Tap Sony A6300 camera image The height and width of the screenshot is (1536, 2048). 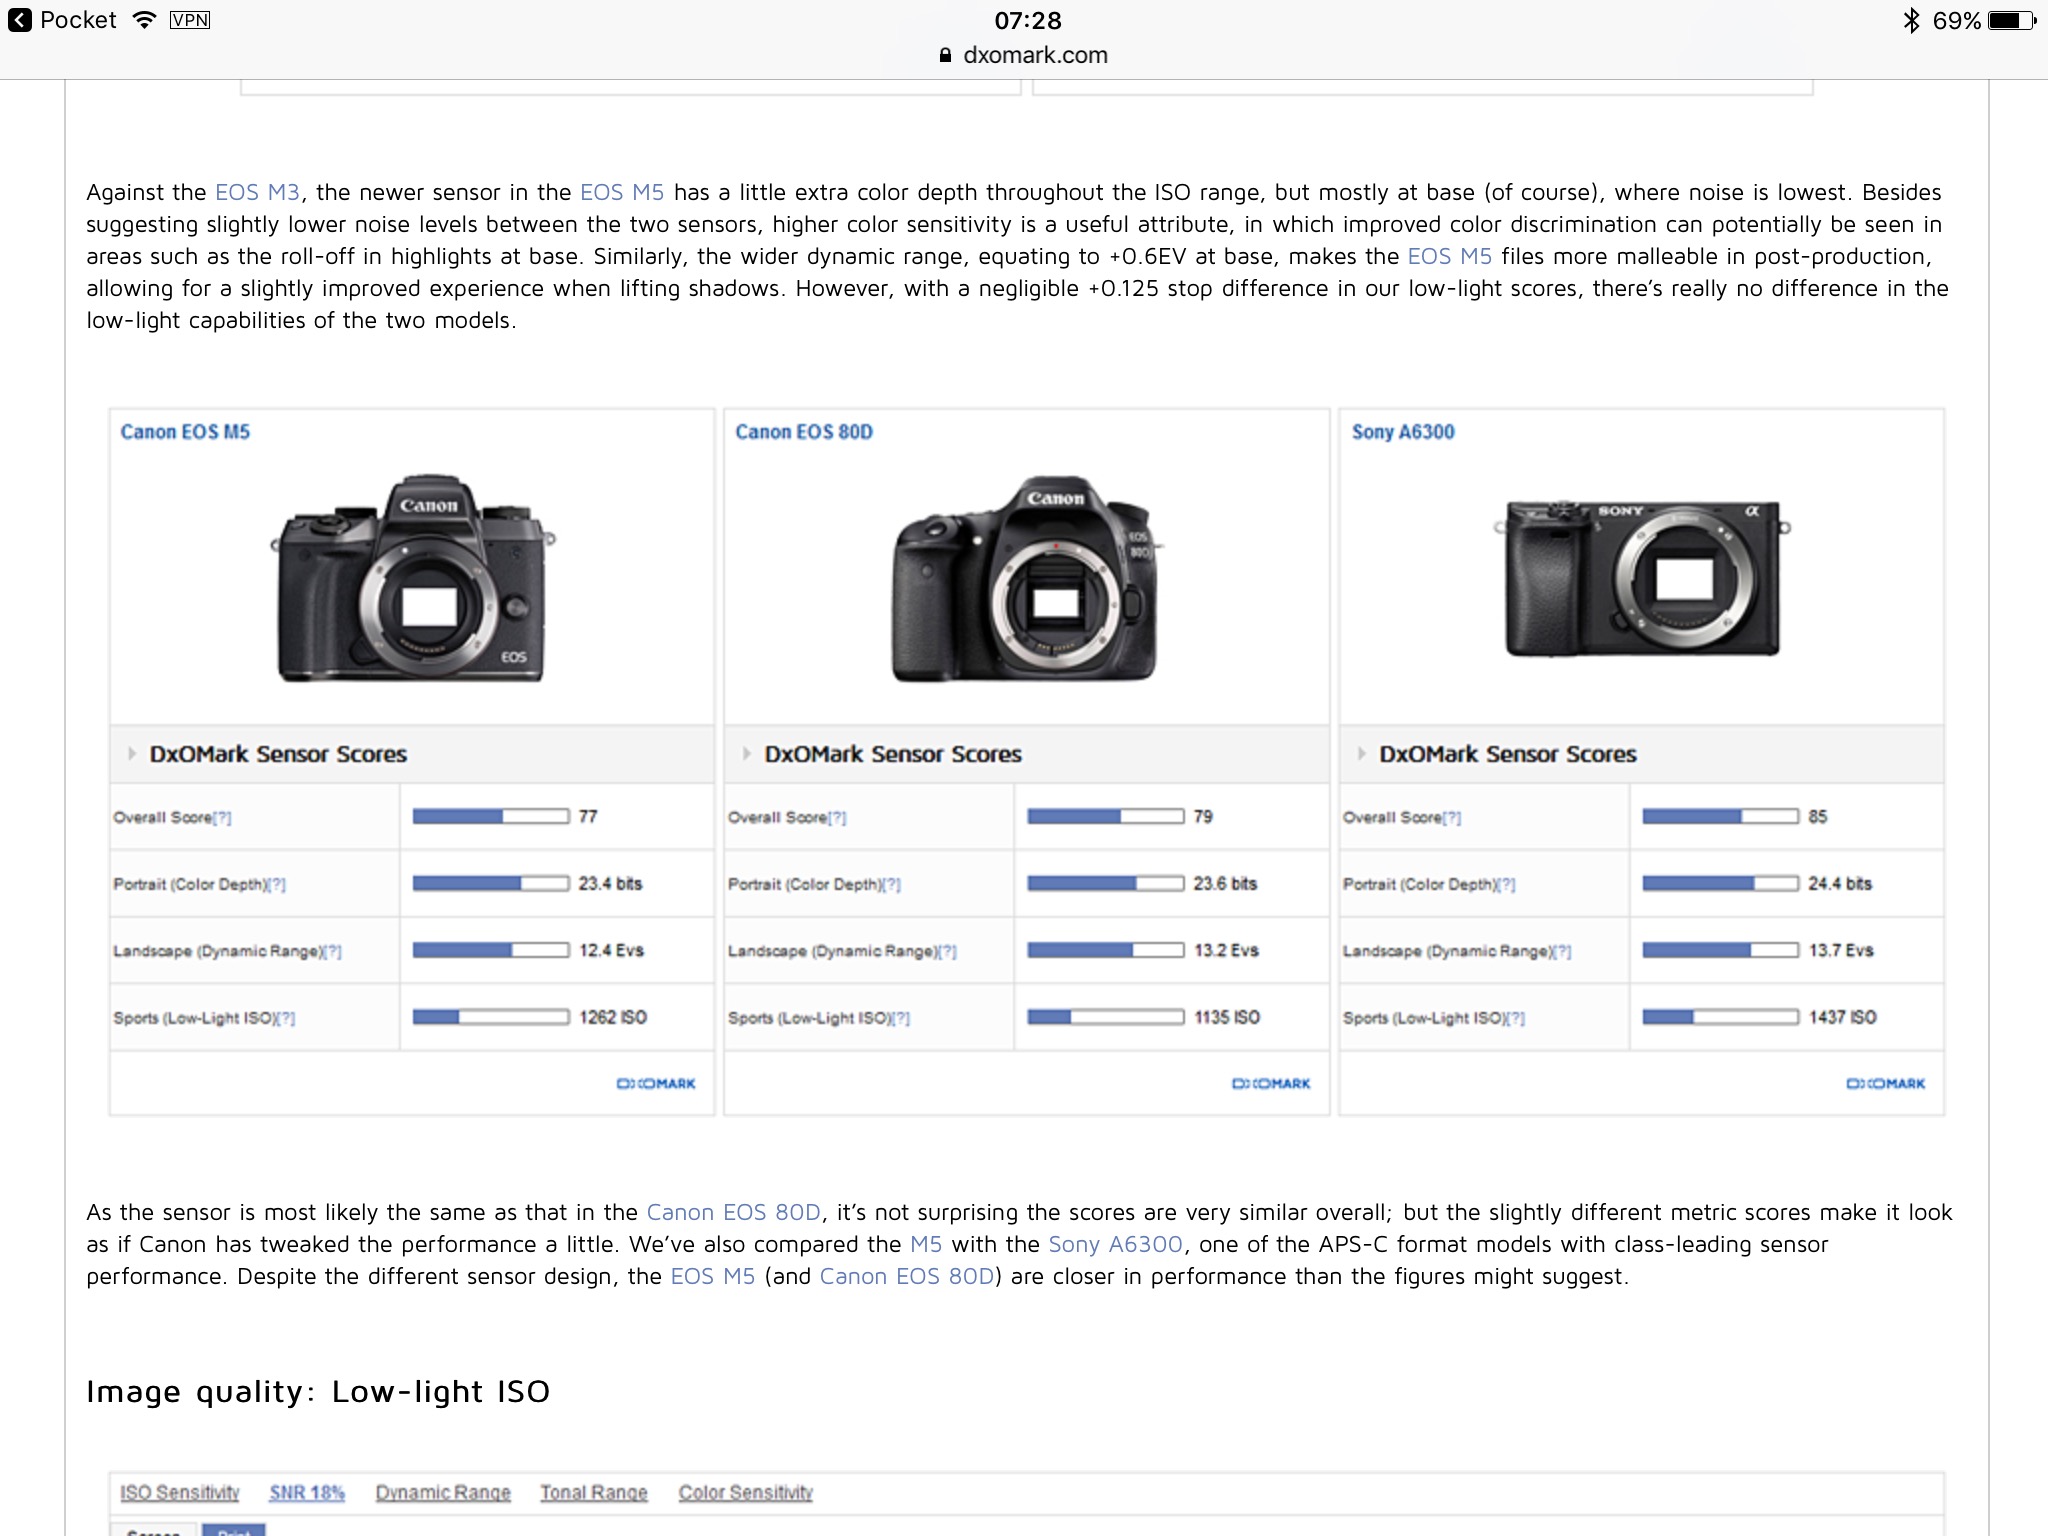[x=1642, y=578]
